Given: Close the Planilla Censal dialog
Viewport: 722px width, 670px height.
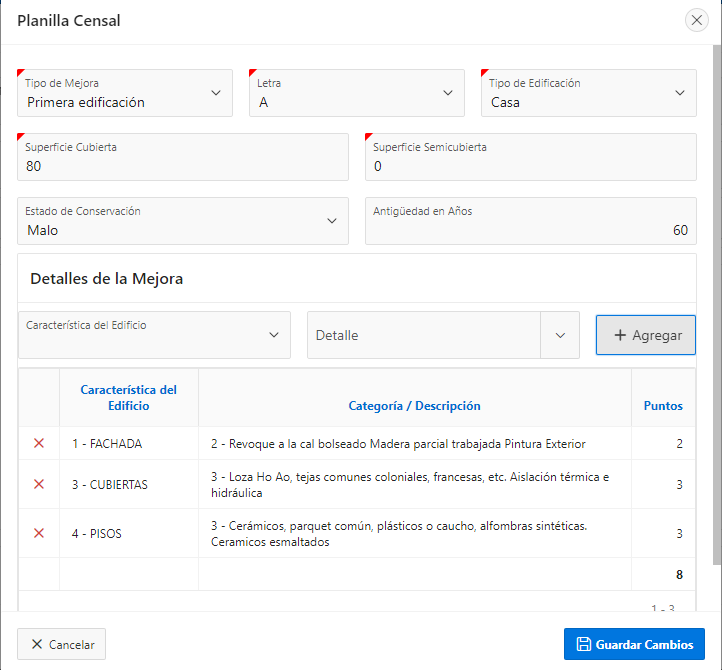Looking at the screenshot, I should [x=696, y=20].
